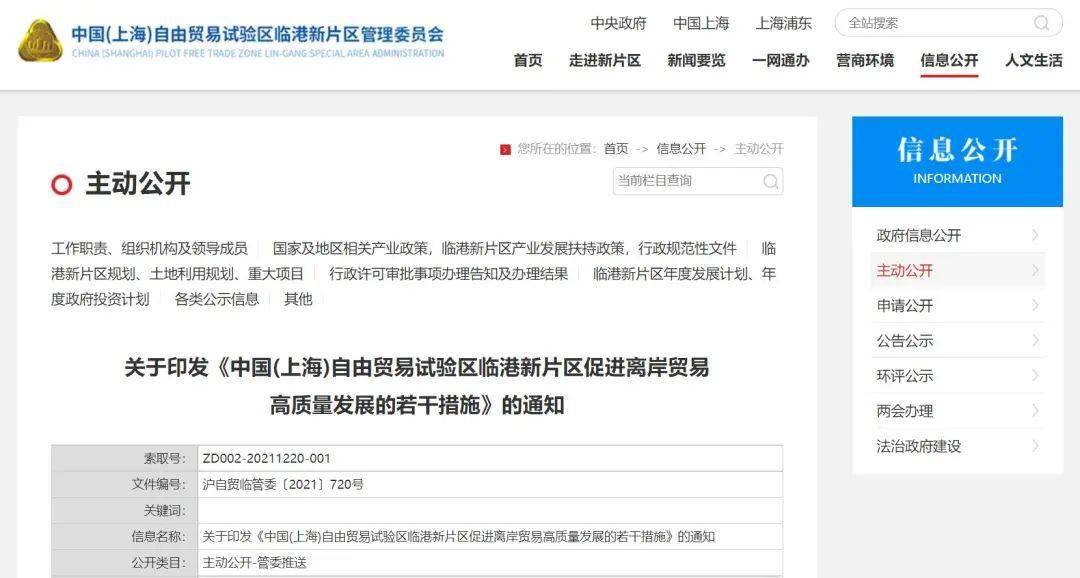1080x578 pixels.
Task: Open the 营商环境 navigation menu
Action: pos(865,61)
